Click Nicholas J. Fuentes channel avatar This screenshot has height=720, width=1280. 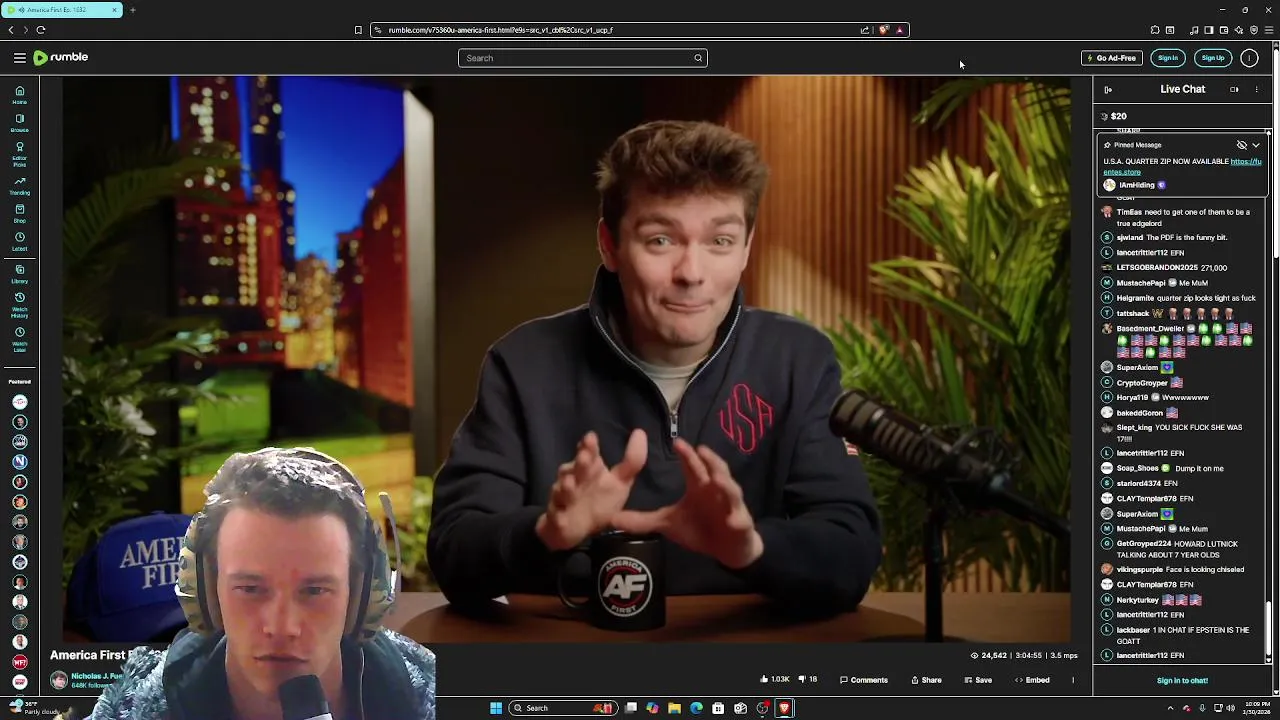point(59,680)
